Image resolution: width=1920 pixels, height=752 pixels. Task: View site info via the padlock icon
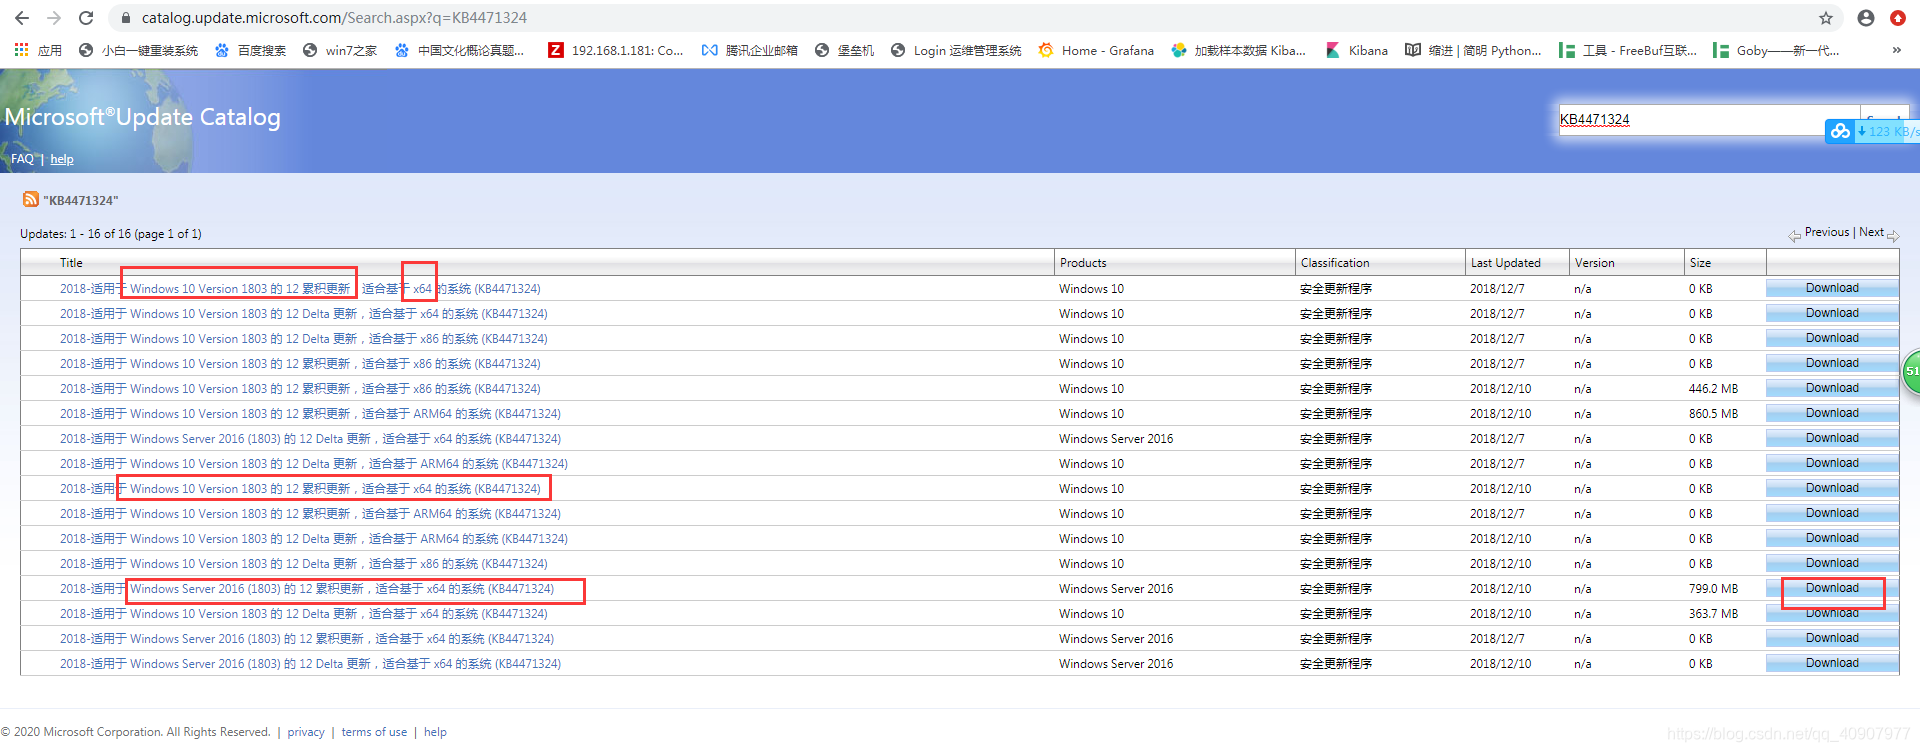pyautogui.click(x=126, y=18)
